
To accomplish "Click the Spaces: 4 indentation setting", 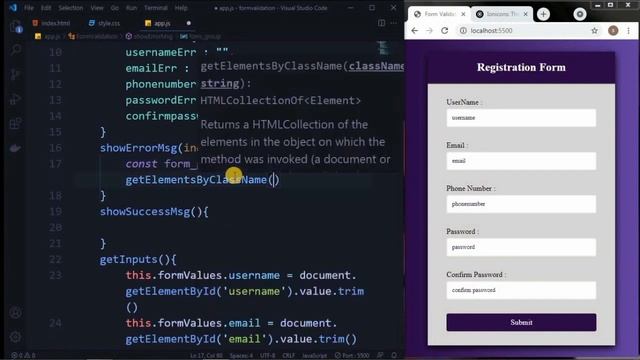I will (241, 356).
